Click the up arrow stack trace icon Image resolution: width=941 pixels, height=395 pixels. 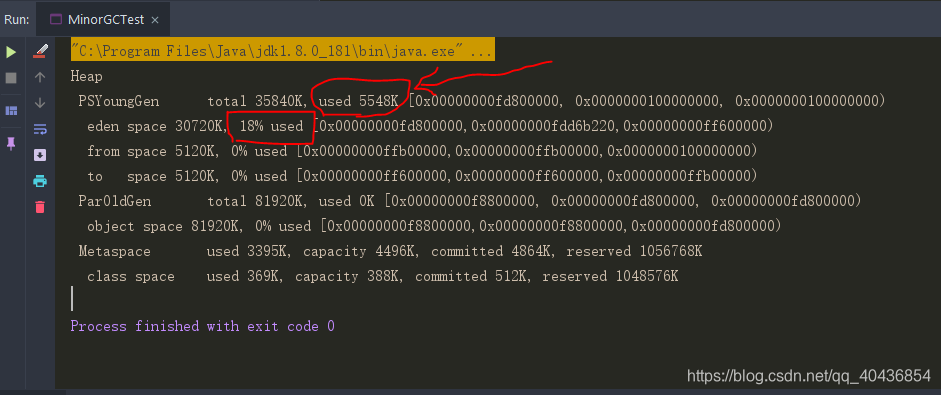(40, 77)
